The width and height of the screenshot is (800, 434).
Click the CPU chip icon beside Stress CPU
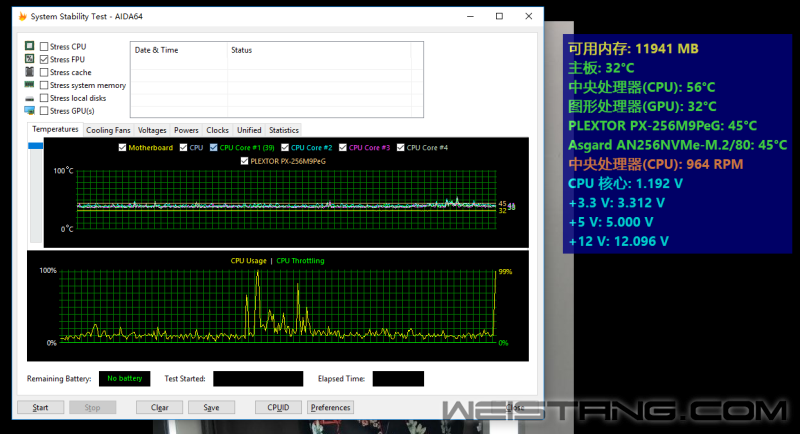[30, 47]
